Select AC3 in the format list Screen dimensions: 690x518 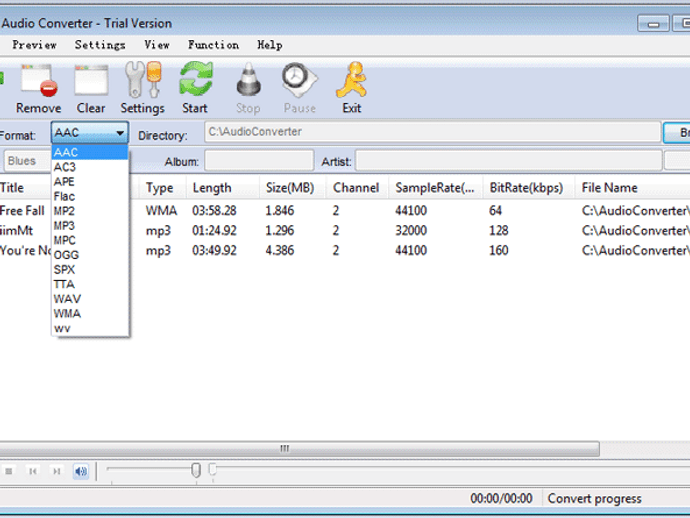(90, 167)
